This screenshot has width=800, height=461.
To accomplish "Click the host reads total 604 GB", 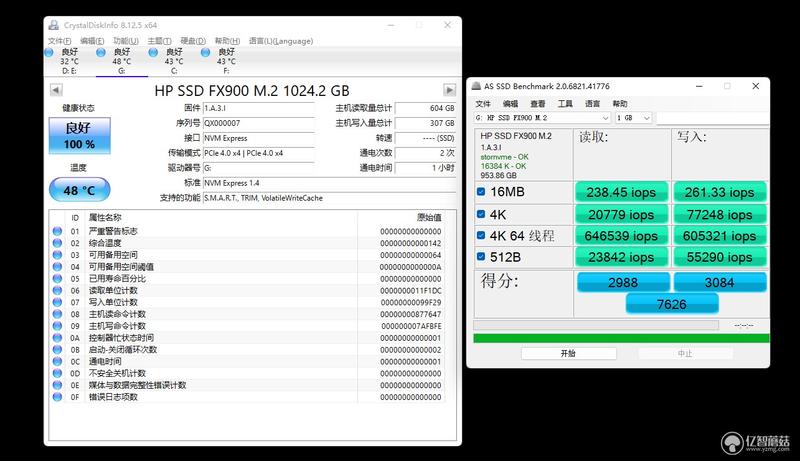I will point(426,108).
